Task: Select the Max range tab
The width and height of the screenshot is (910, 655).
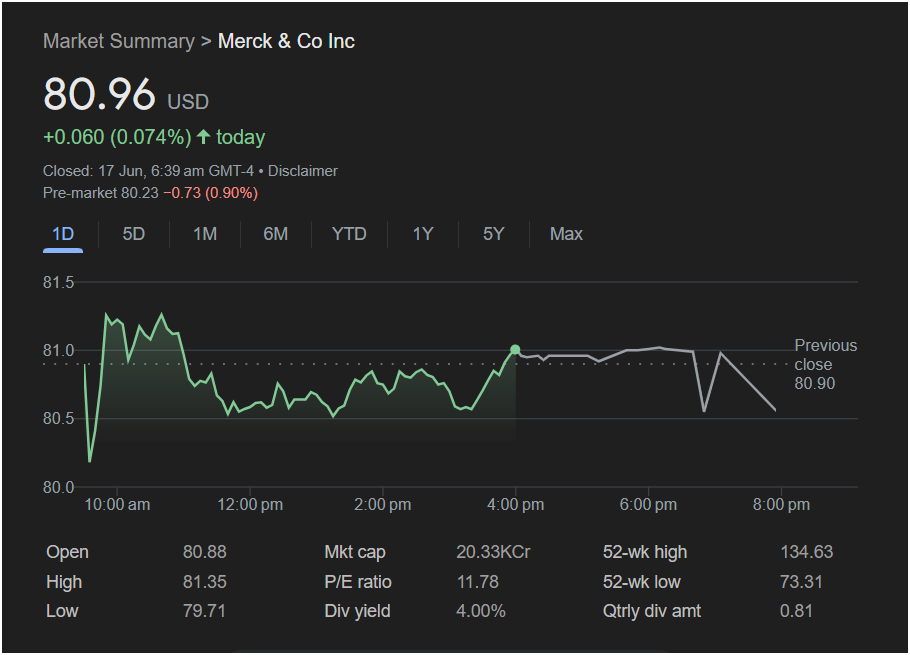Action: click(x=566, y=234)
